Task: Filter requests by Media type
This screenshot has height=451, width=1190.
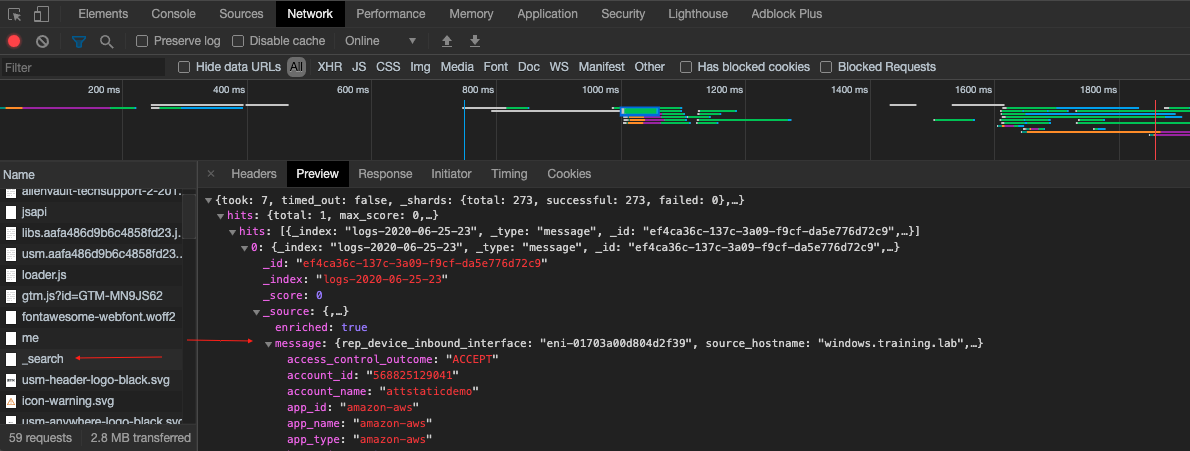Action: [457, 67]
